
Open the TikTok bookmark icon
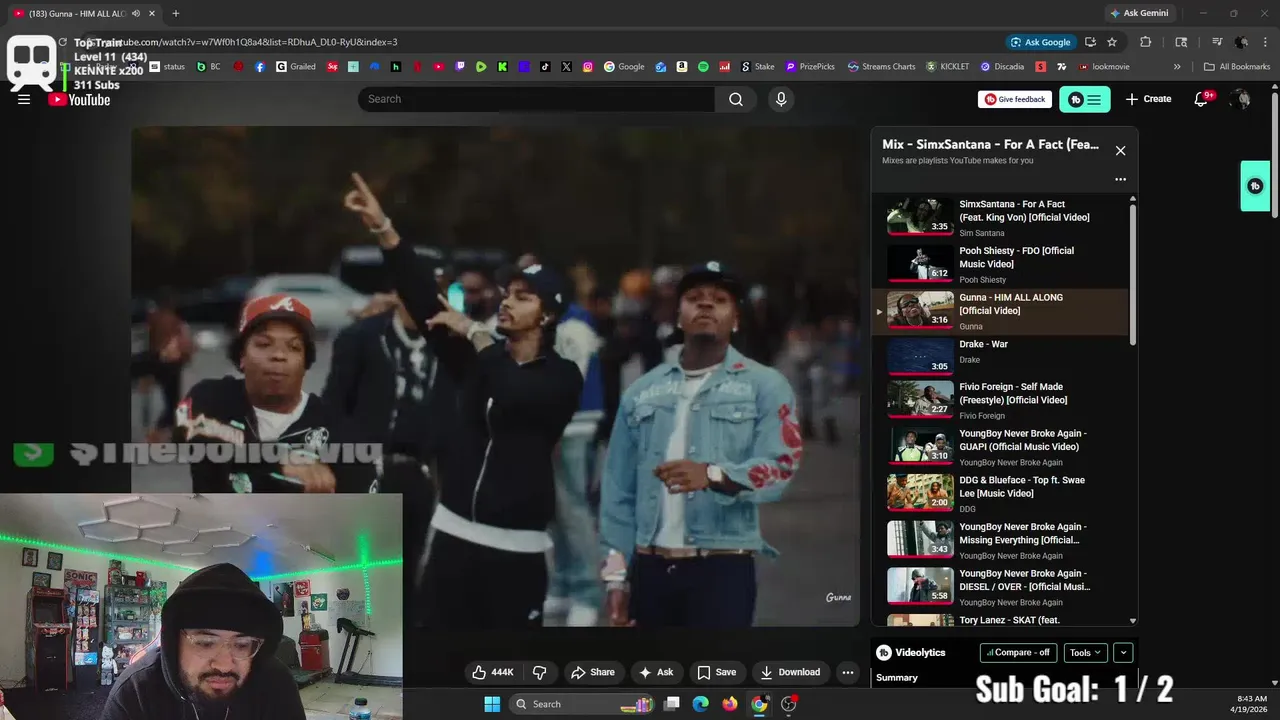pos(545,67)
